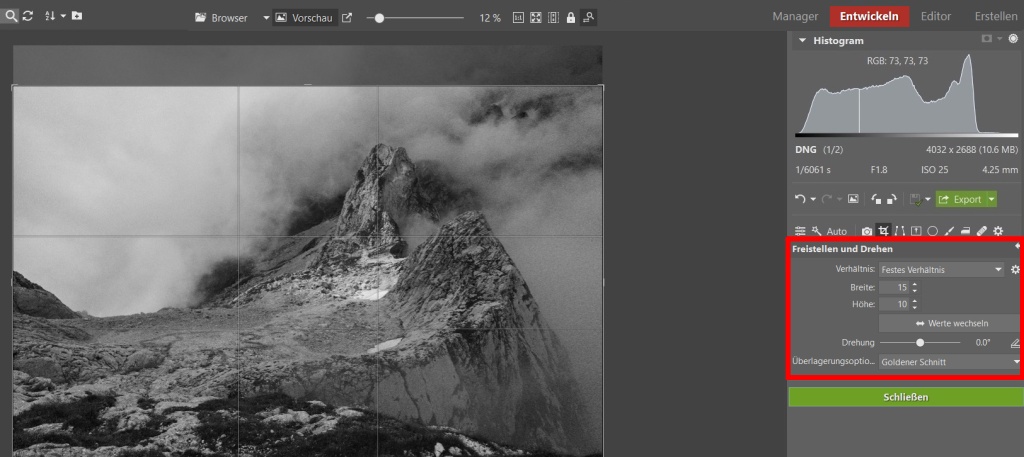Switch to the Editor tab

click(935, 17)
